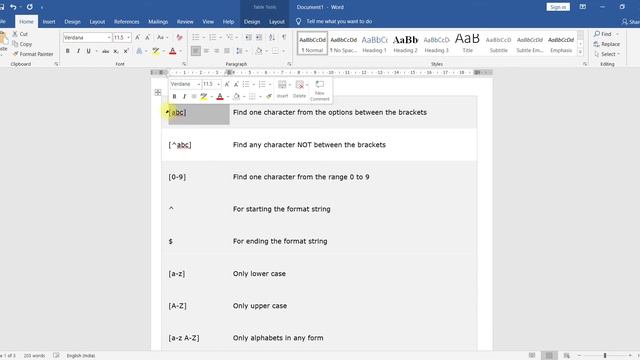Switch to the Mailings tab

coord(158,22)
